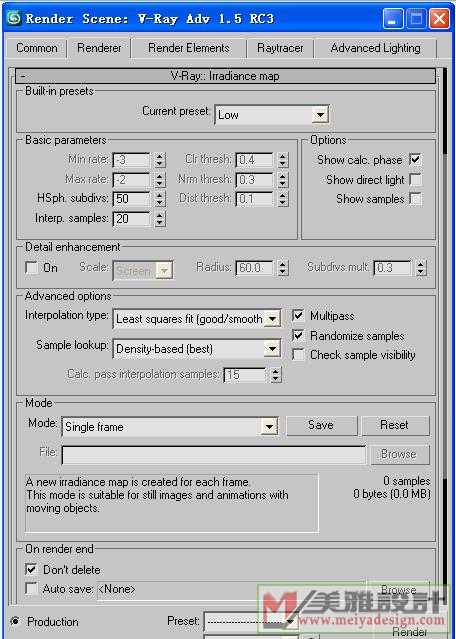
Task: Click the Radius spinner arrows in Detail enhancement
Action: click(283, 268)
